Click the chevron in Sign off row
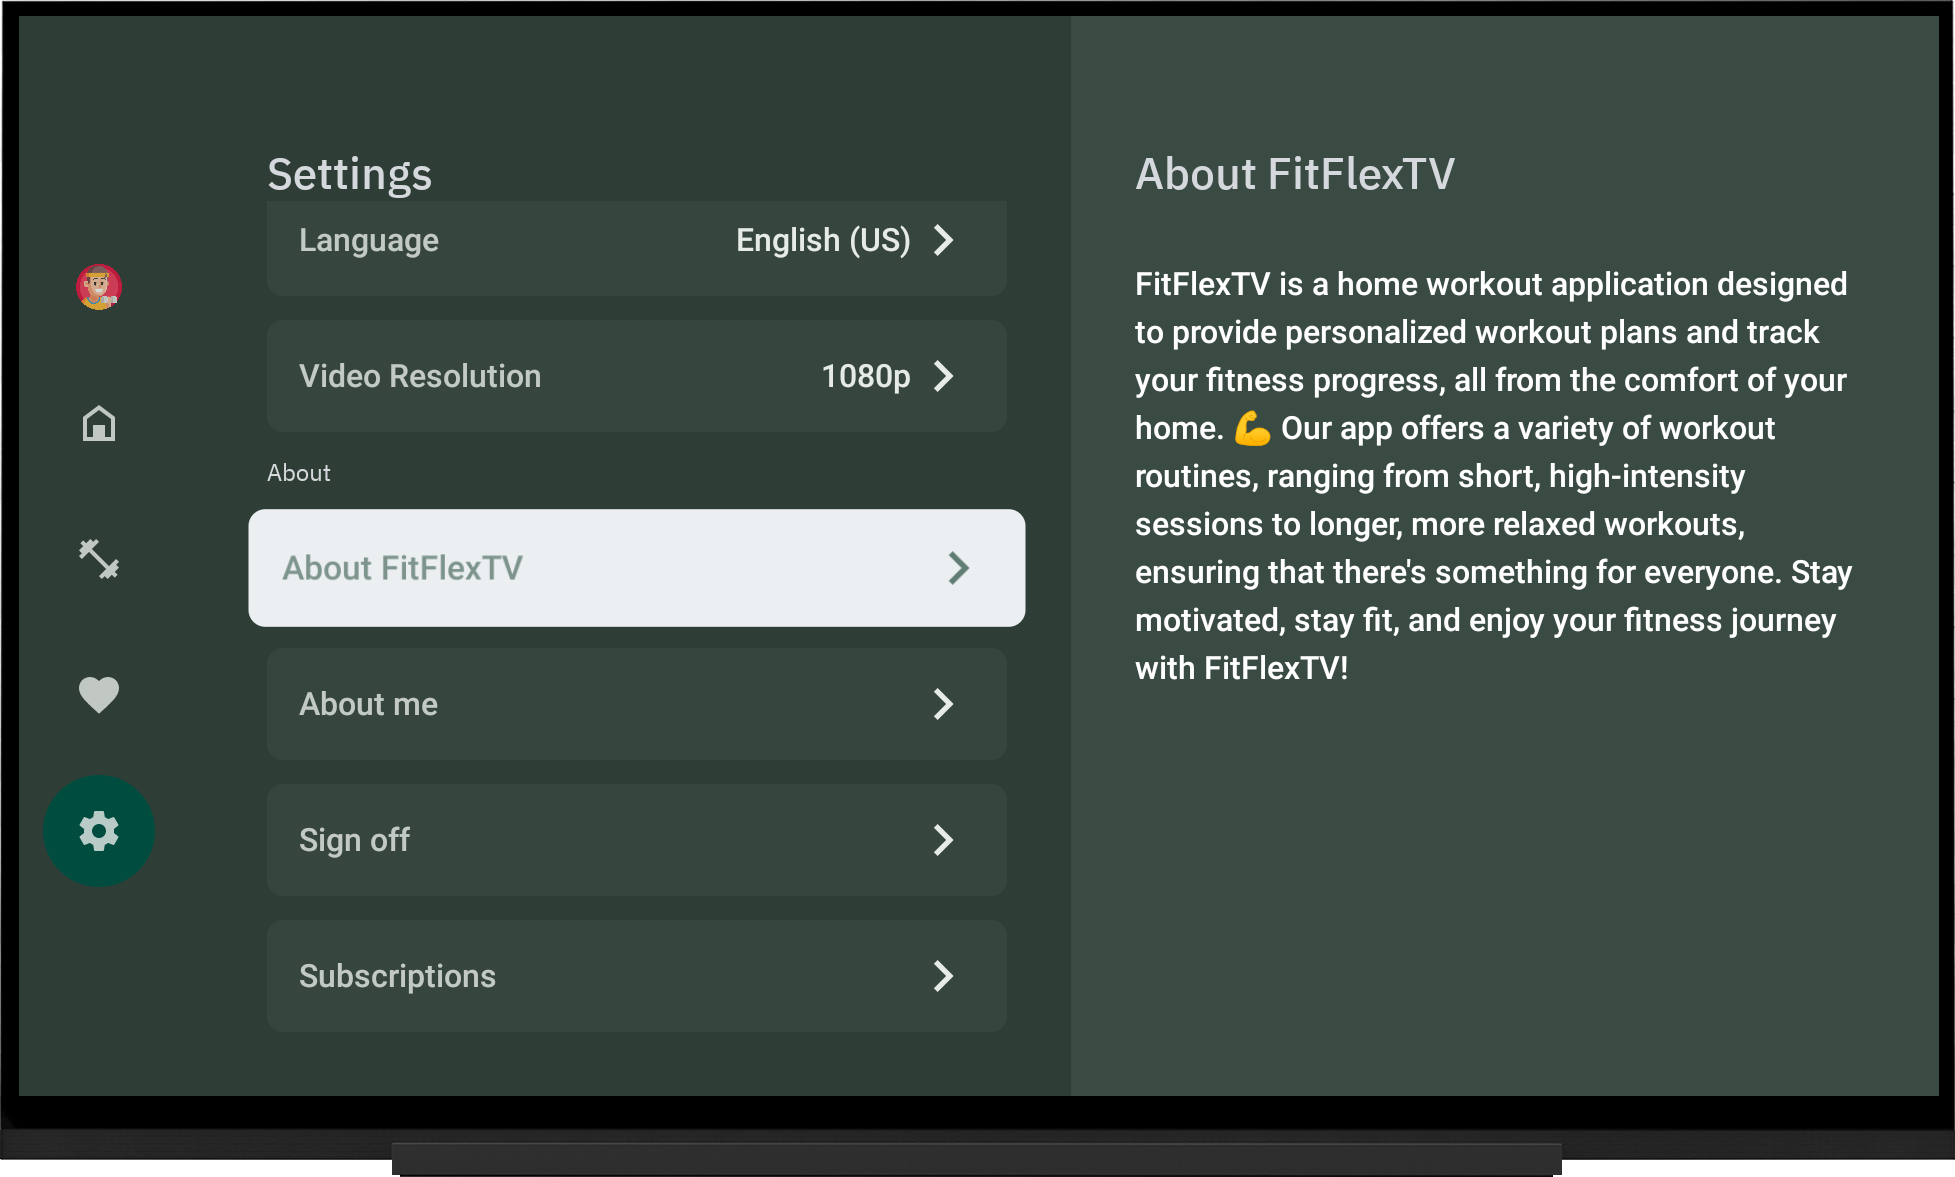This screenshot has width=1955, height=1177. click(x=943, y=840)
